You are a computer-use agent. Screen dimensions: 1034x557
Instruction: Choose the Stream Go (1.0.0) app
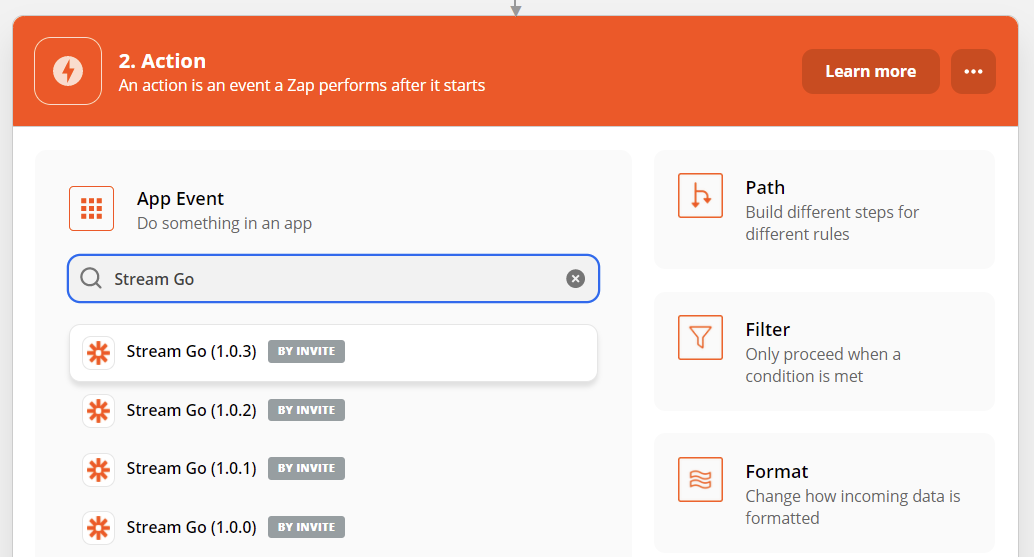pyautogui.click(x=333, y=527)
